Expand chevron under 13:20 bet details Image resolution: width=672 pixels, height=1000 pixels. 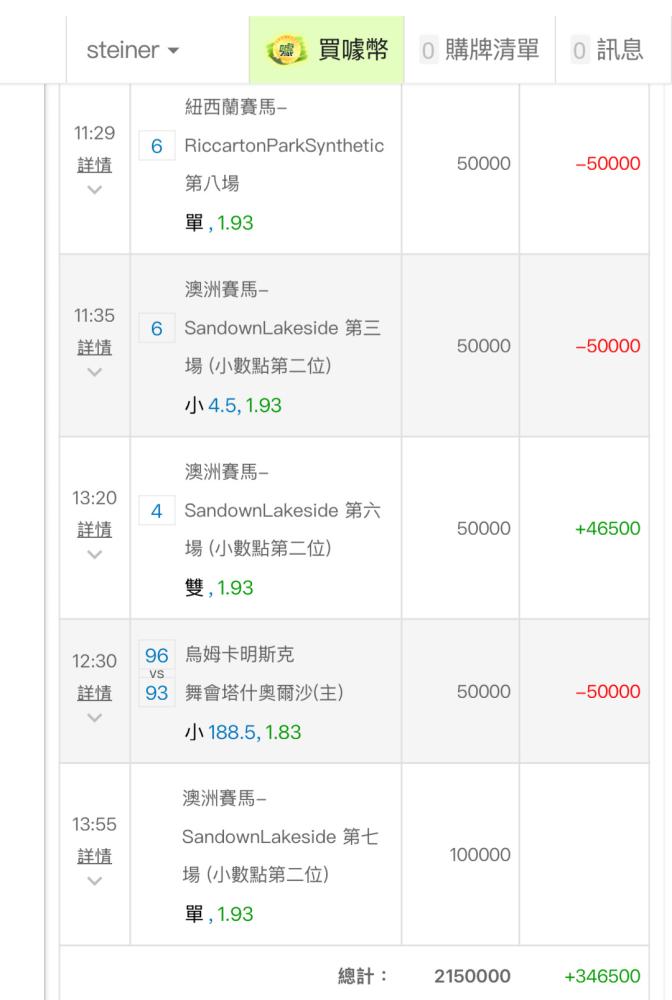[94, 554]
